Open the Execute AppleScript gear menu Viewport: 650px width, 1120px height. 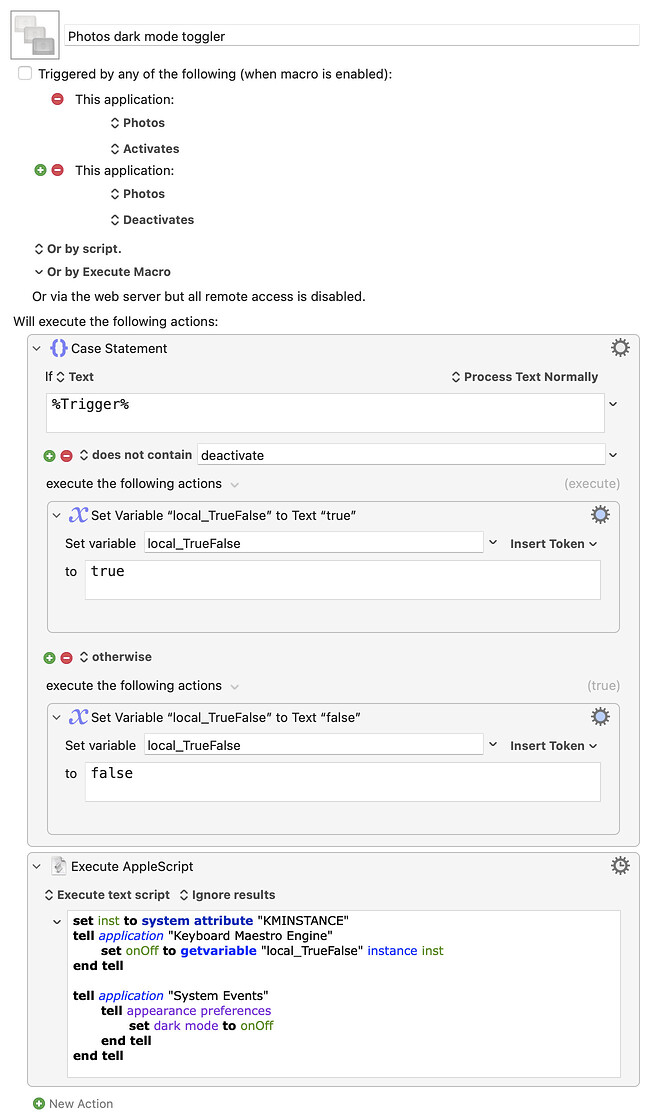pyautogui.click(x=620, y=866)
